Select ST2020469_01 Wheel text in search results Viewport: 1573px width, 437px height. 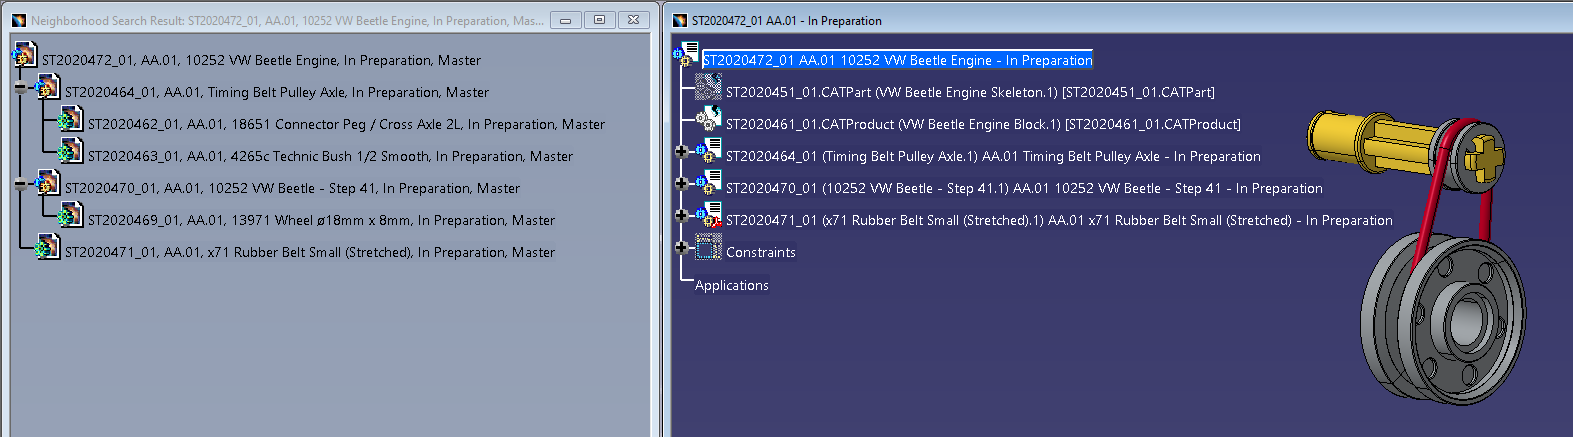click(320, 220)
